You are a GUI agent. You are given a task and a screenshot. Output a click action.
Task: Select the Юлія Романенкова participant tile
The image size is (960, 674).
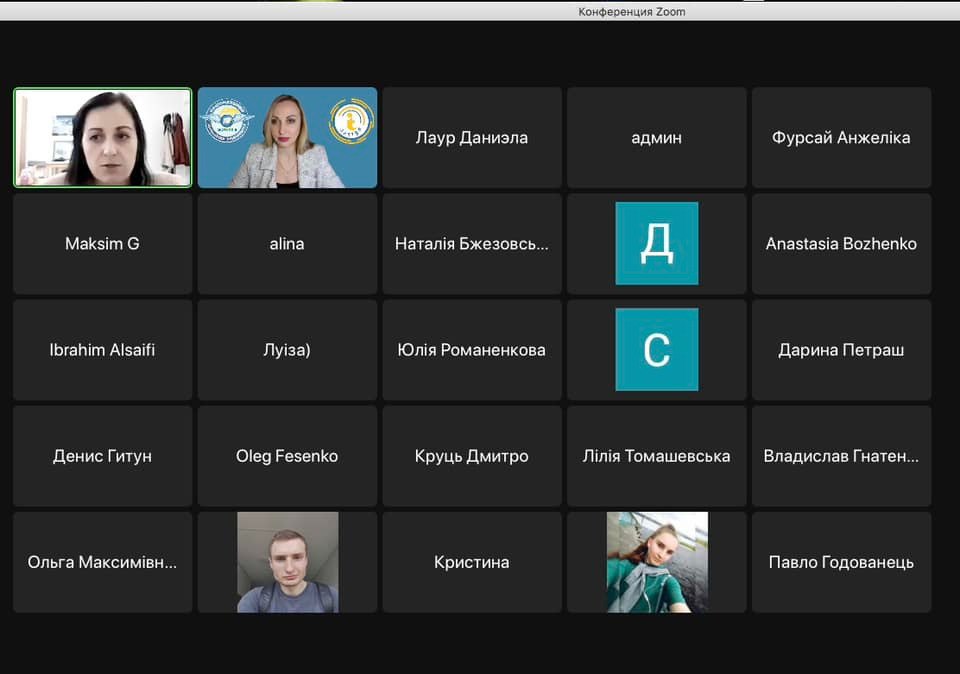[472, 350]
